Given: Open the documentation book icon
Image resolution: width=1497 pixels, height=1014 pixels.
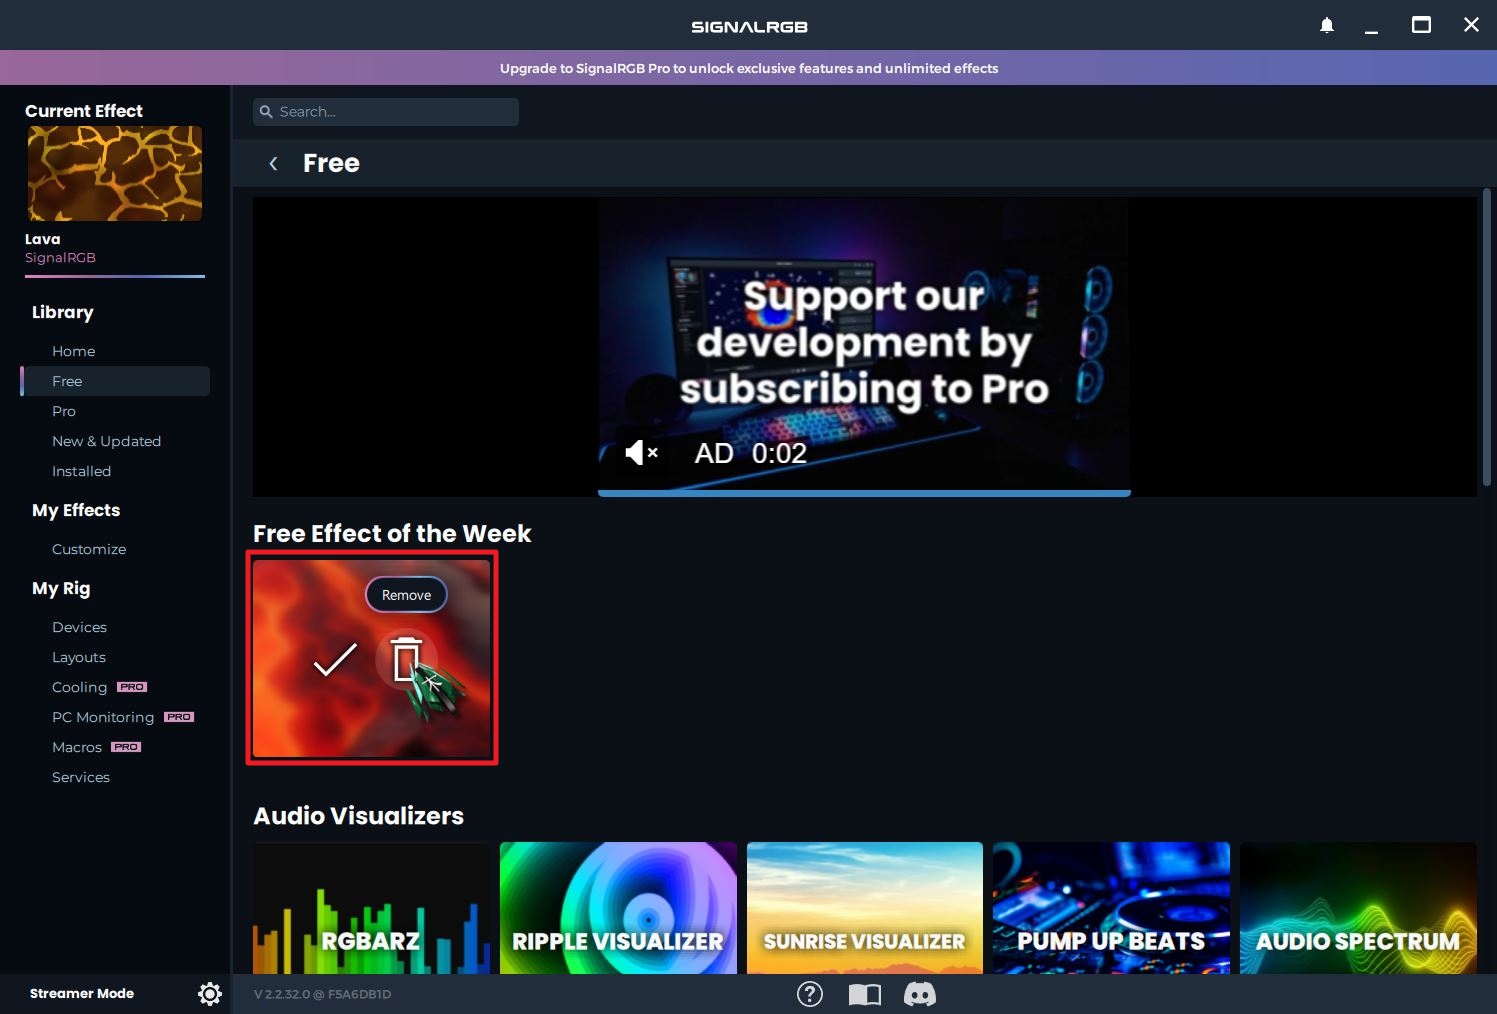Looking at the screenshot, I should pos(865,994).
